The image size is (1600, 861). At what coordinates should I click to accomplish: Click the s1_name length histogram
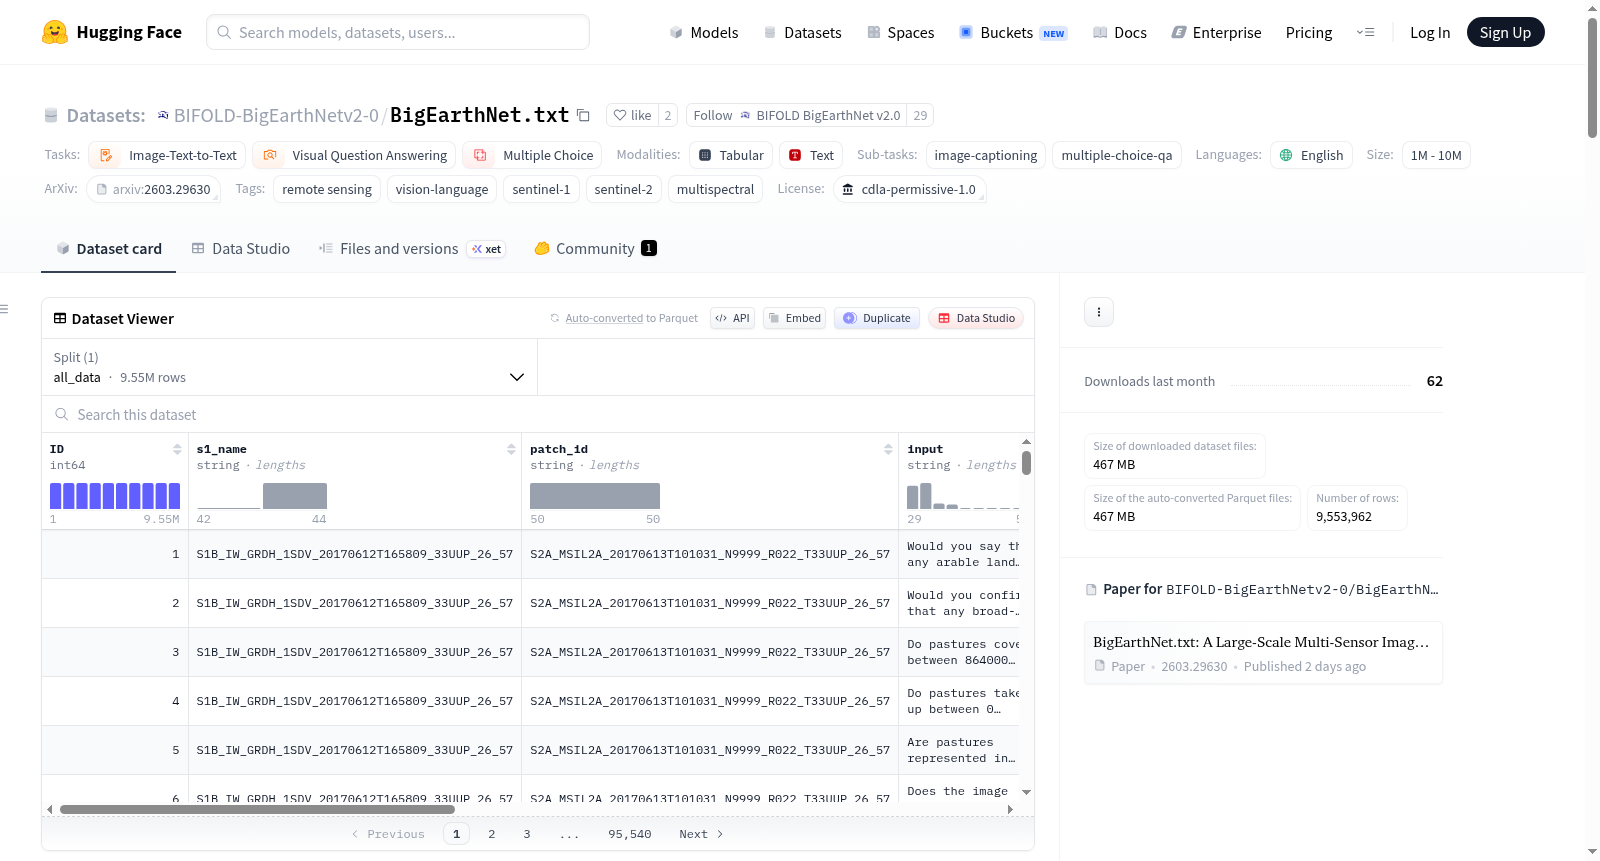click(262, 496)
